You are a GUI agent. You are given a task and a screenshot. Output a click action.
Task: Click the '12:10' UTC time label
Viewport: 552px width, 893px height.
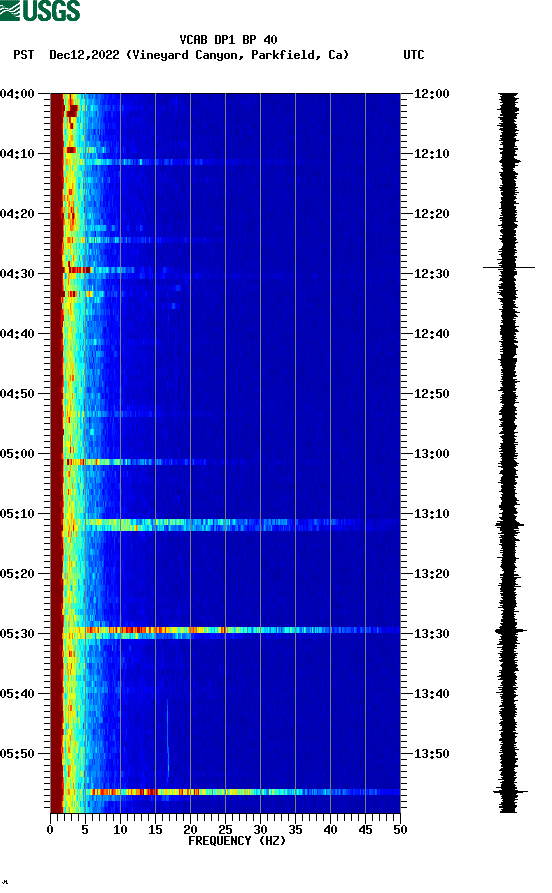pos(431,154)
